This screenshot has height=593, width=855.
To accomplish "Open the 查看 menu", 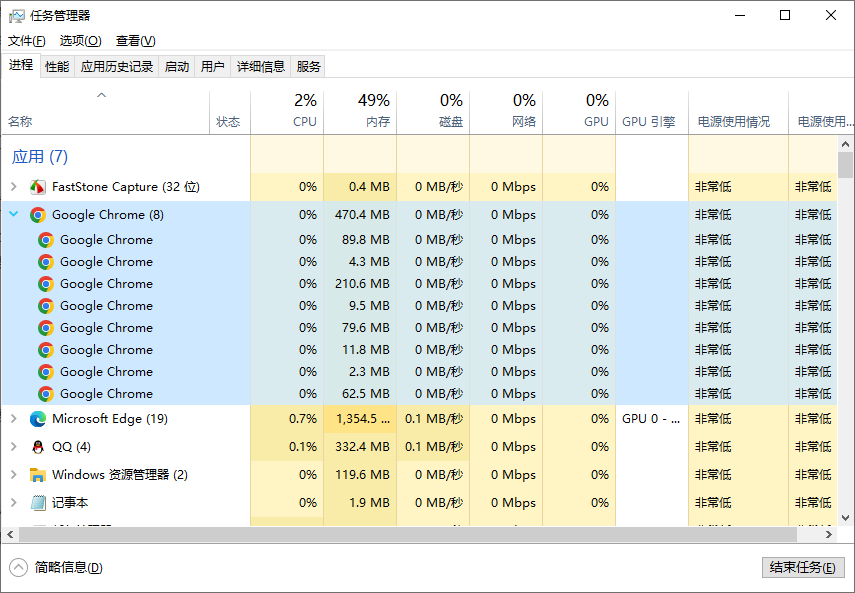I will point(135,40).
